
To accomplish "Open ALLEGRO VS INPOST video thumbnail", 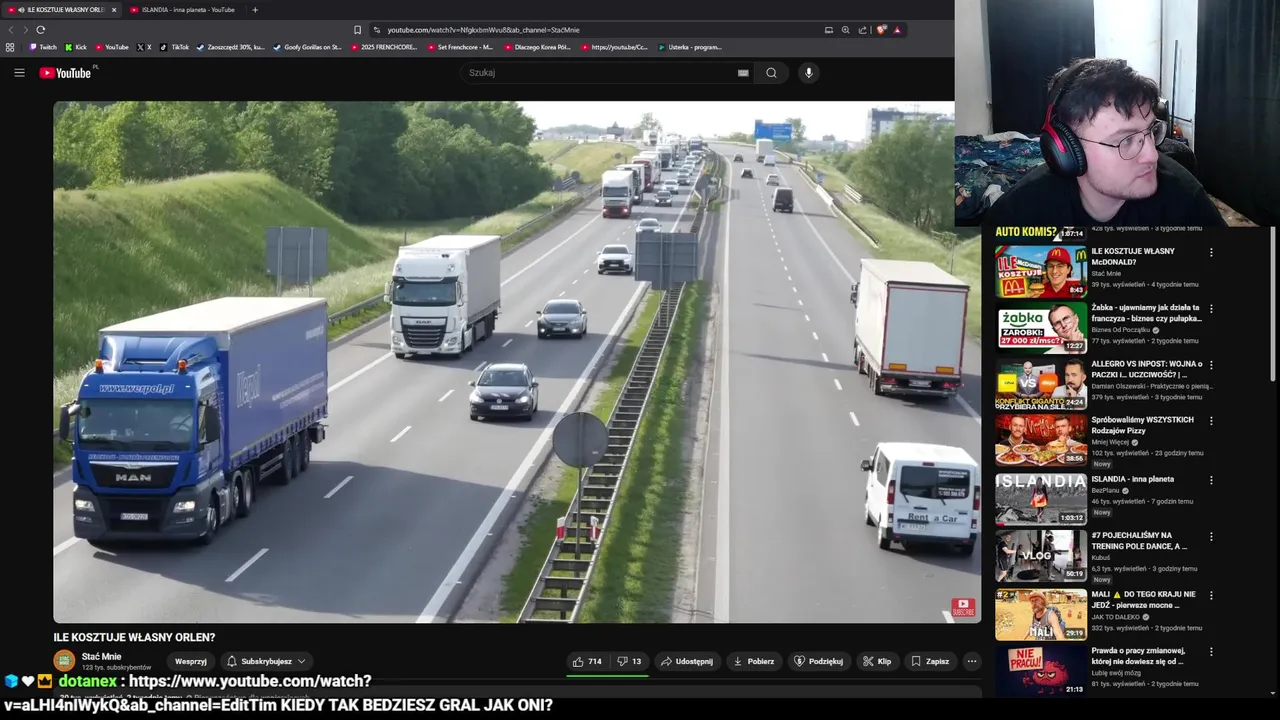I will click(1041, 385).
